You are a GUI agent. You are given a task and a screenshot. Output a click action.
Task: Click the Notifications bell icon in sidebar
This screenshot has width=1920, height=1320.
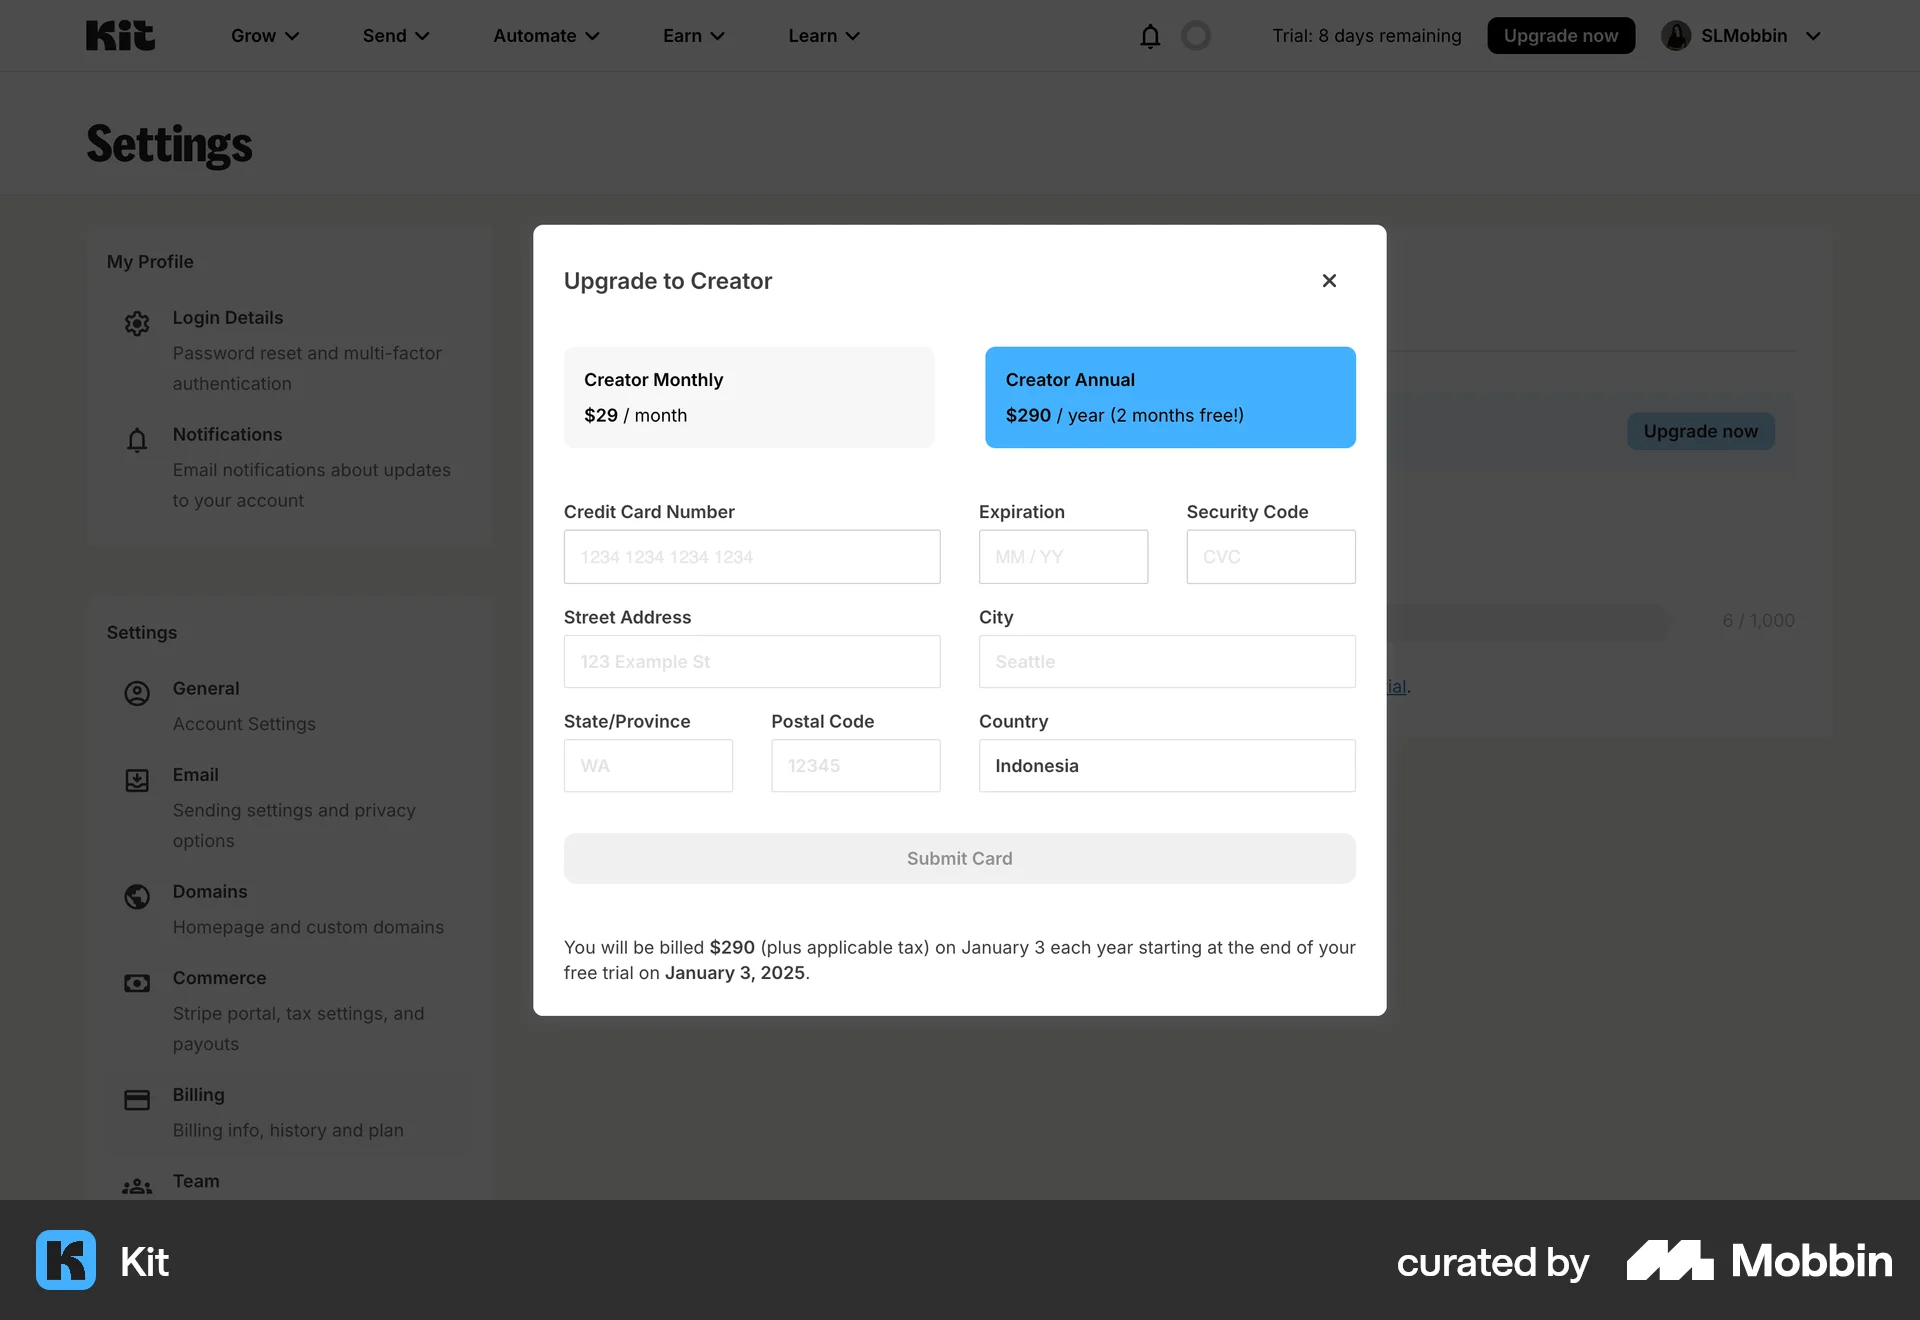point(136,440)
